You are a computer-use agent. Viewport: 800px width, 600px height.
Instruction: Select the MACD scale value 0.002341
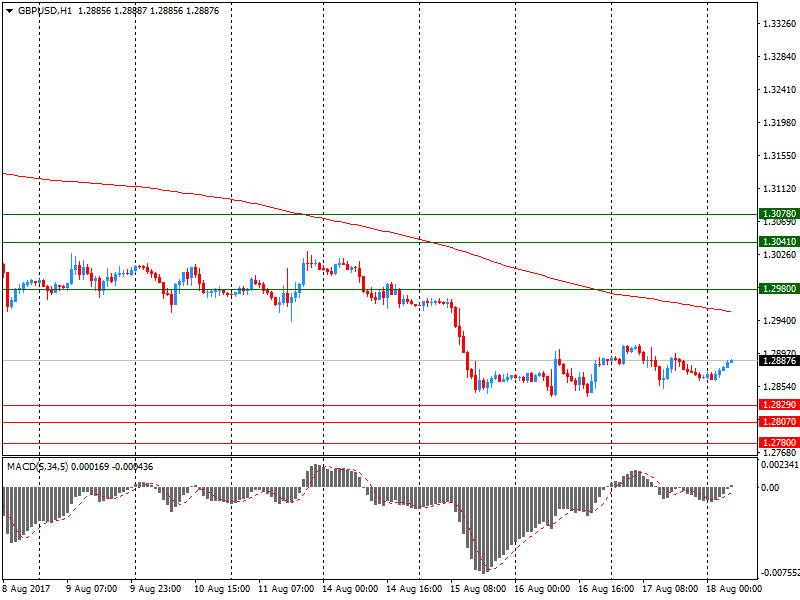780,465
